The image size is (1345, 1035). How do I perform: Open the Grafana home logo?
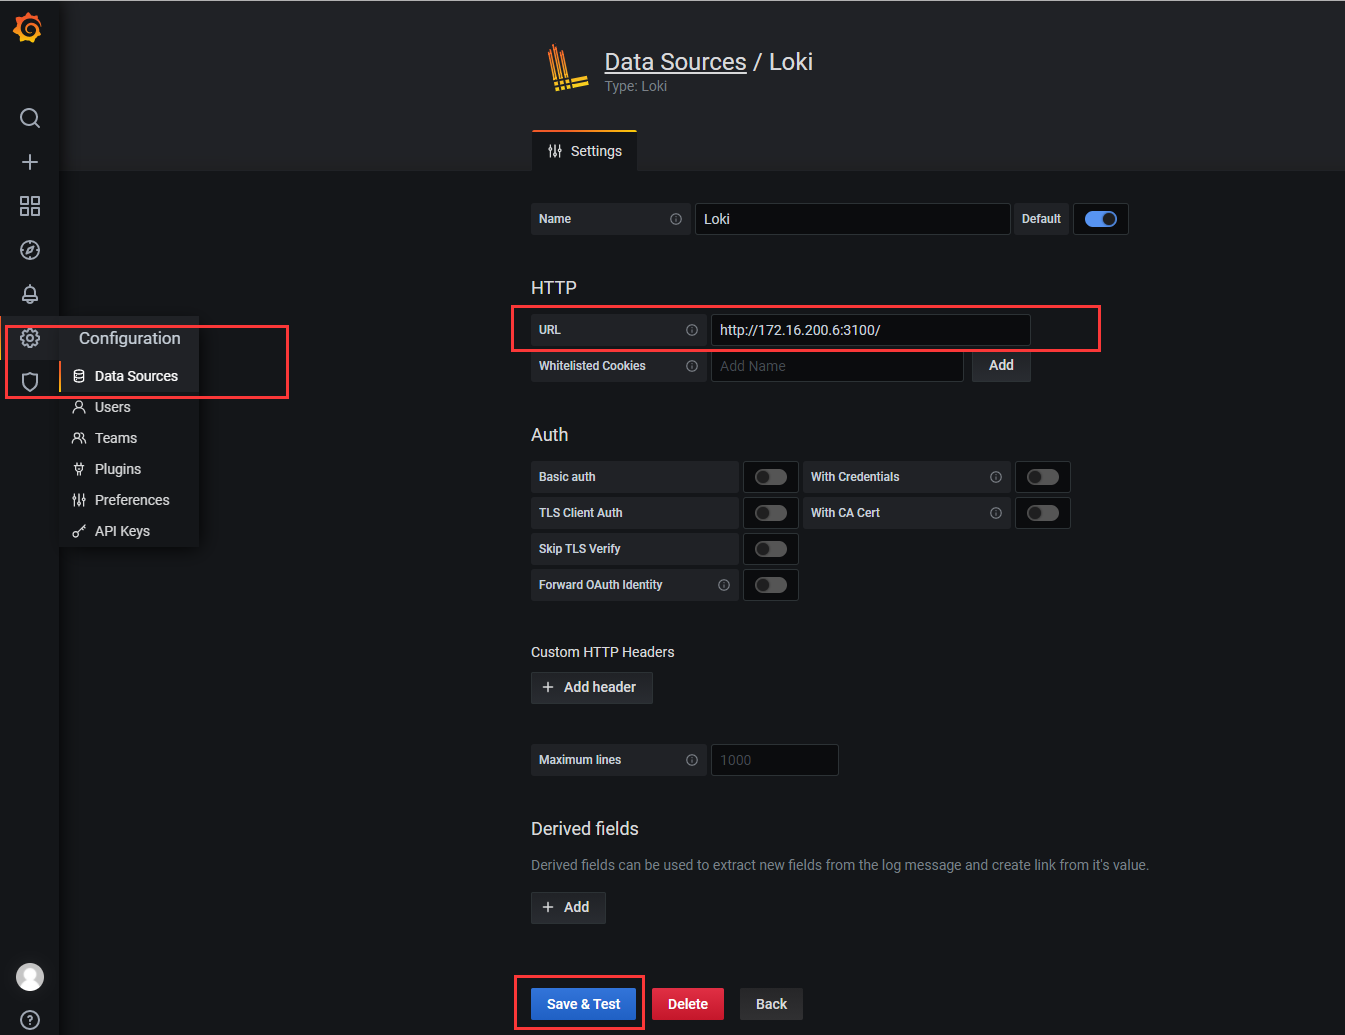29,28
